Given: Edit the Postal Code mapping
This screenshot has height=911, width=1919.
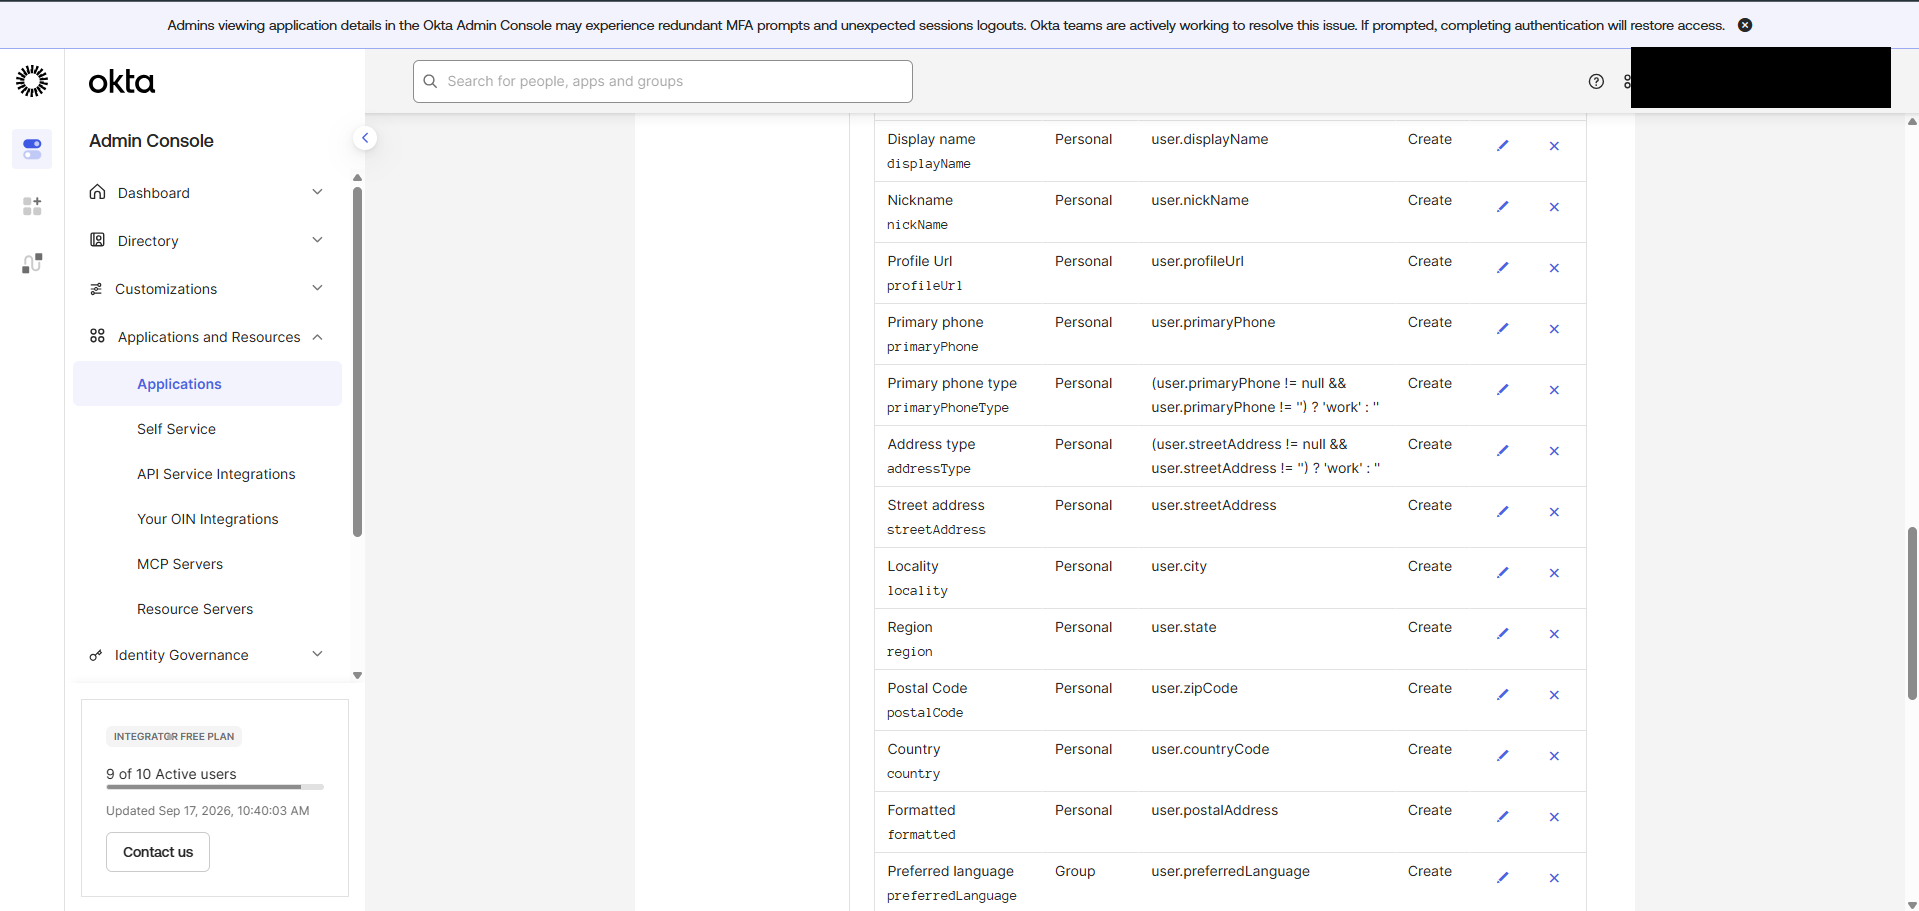Looking at the screenshot, I should pyautogui.click(x=1502, y=695).
